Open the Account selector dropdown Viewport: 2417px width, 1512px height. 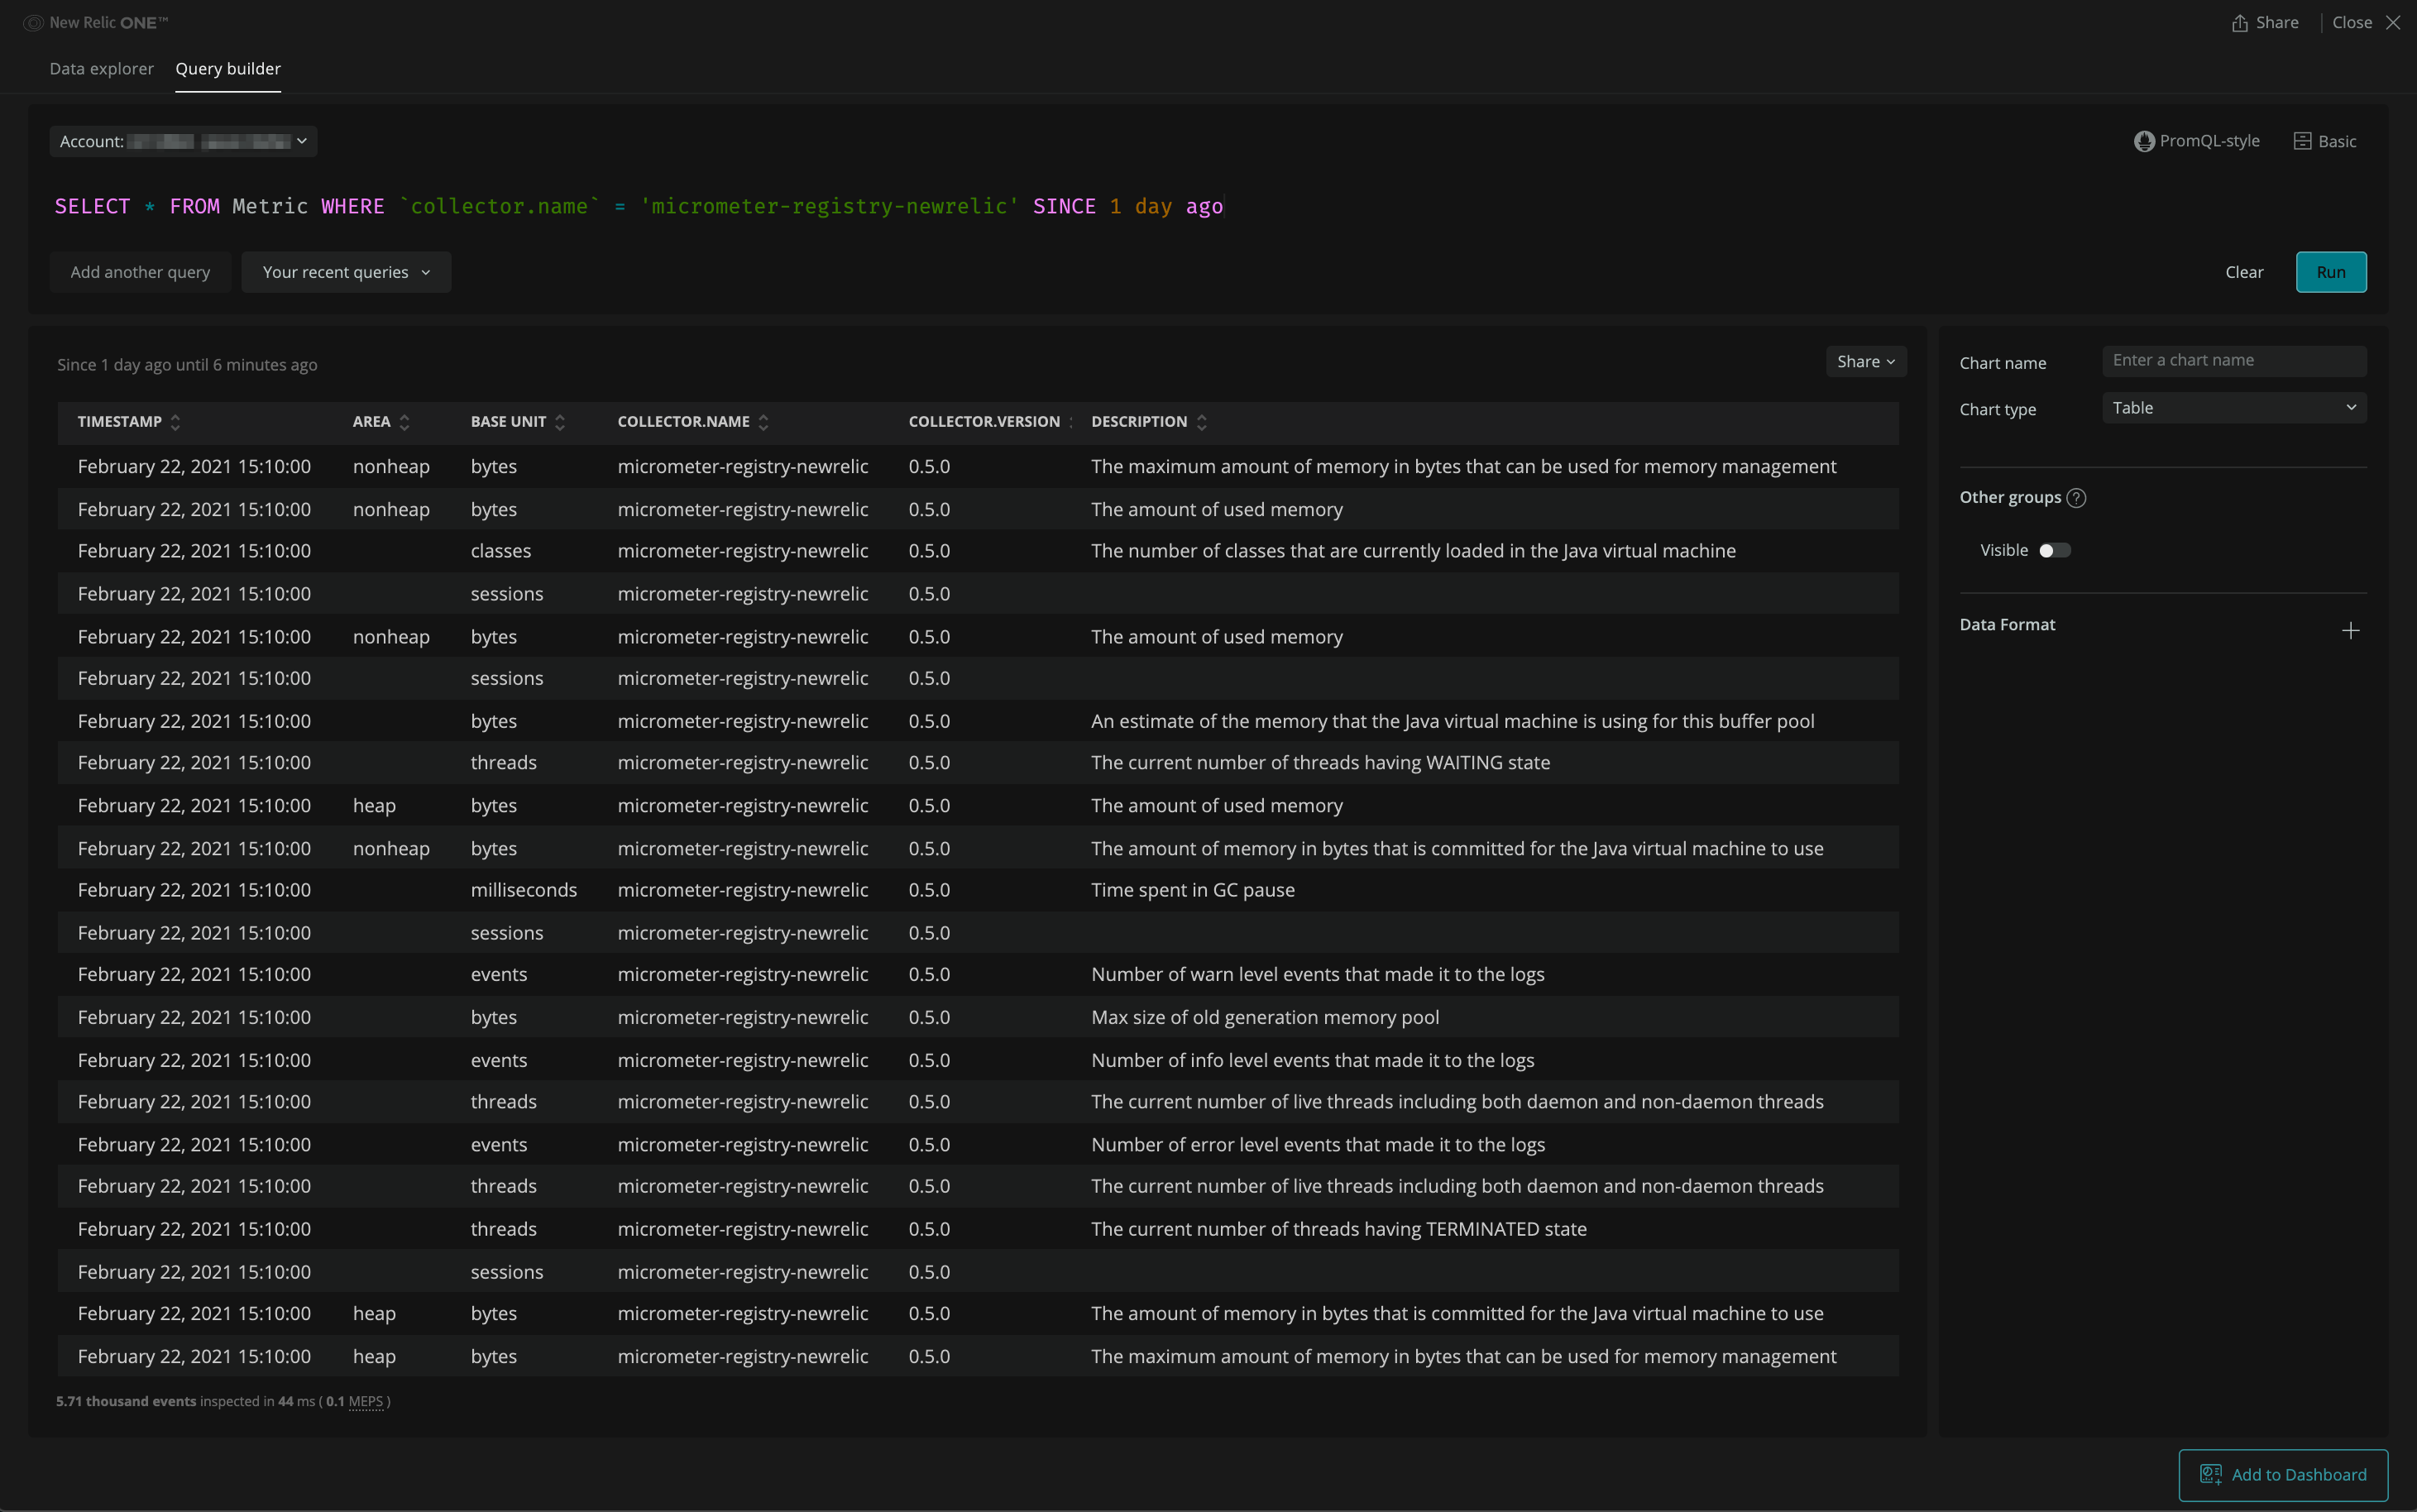pyautogui.click(x=183, y=141)
